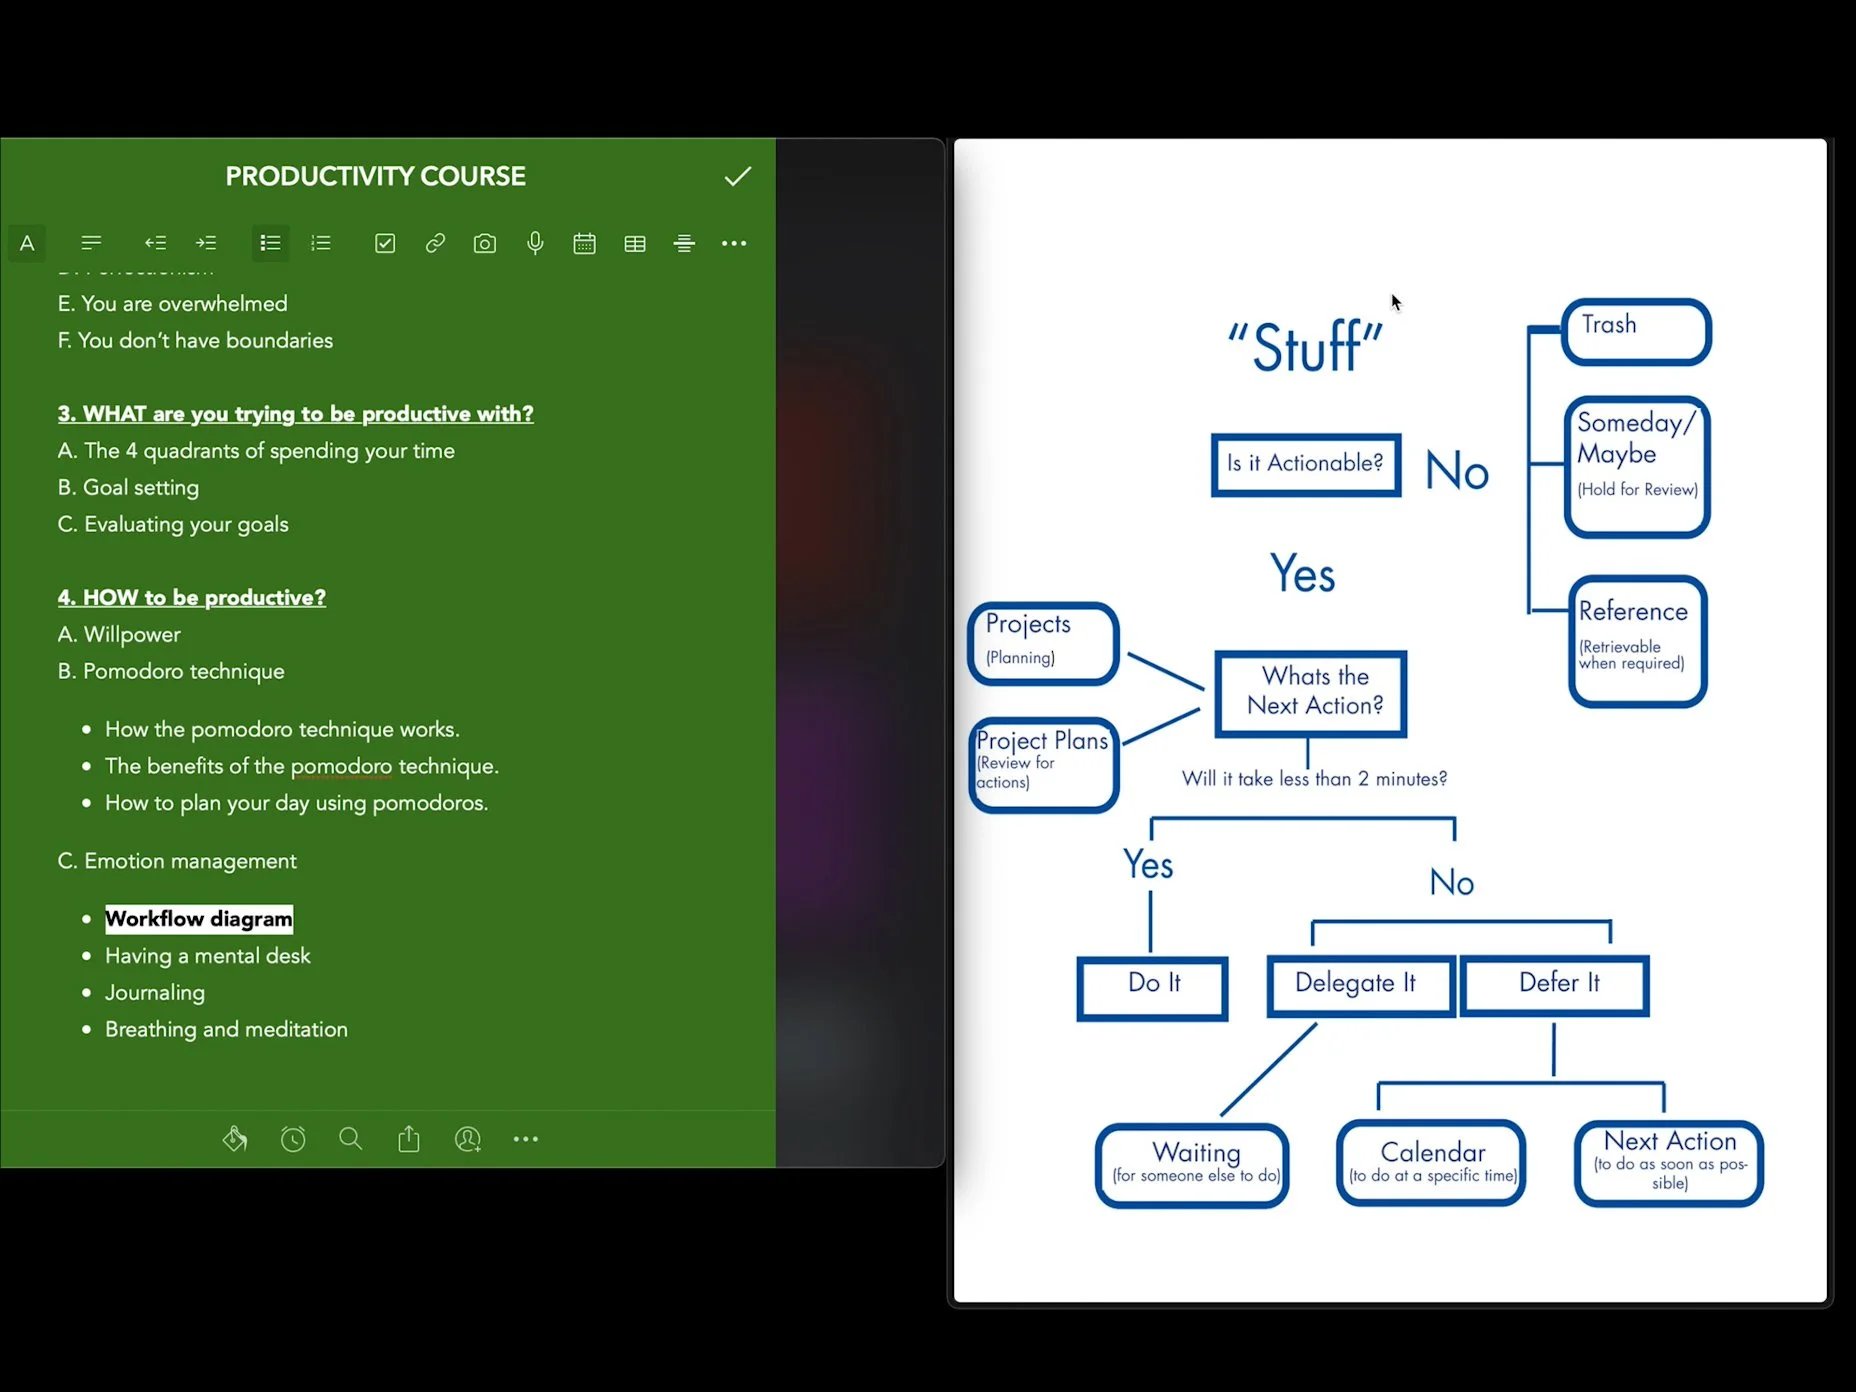This screenshot has height=1392, width=1856.
Task: Open the top toolbar more options ellipsis
Action: pyautogui.click(x=734, y=243)
